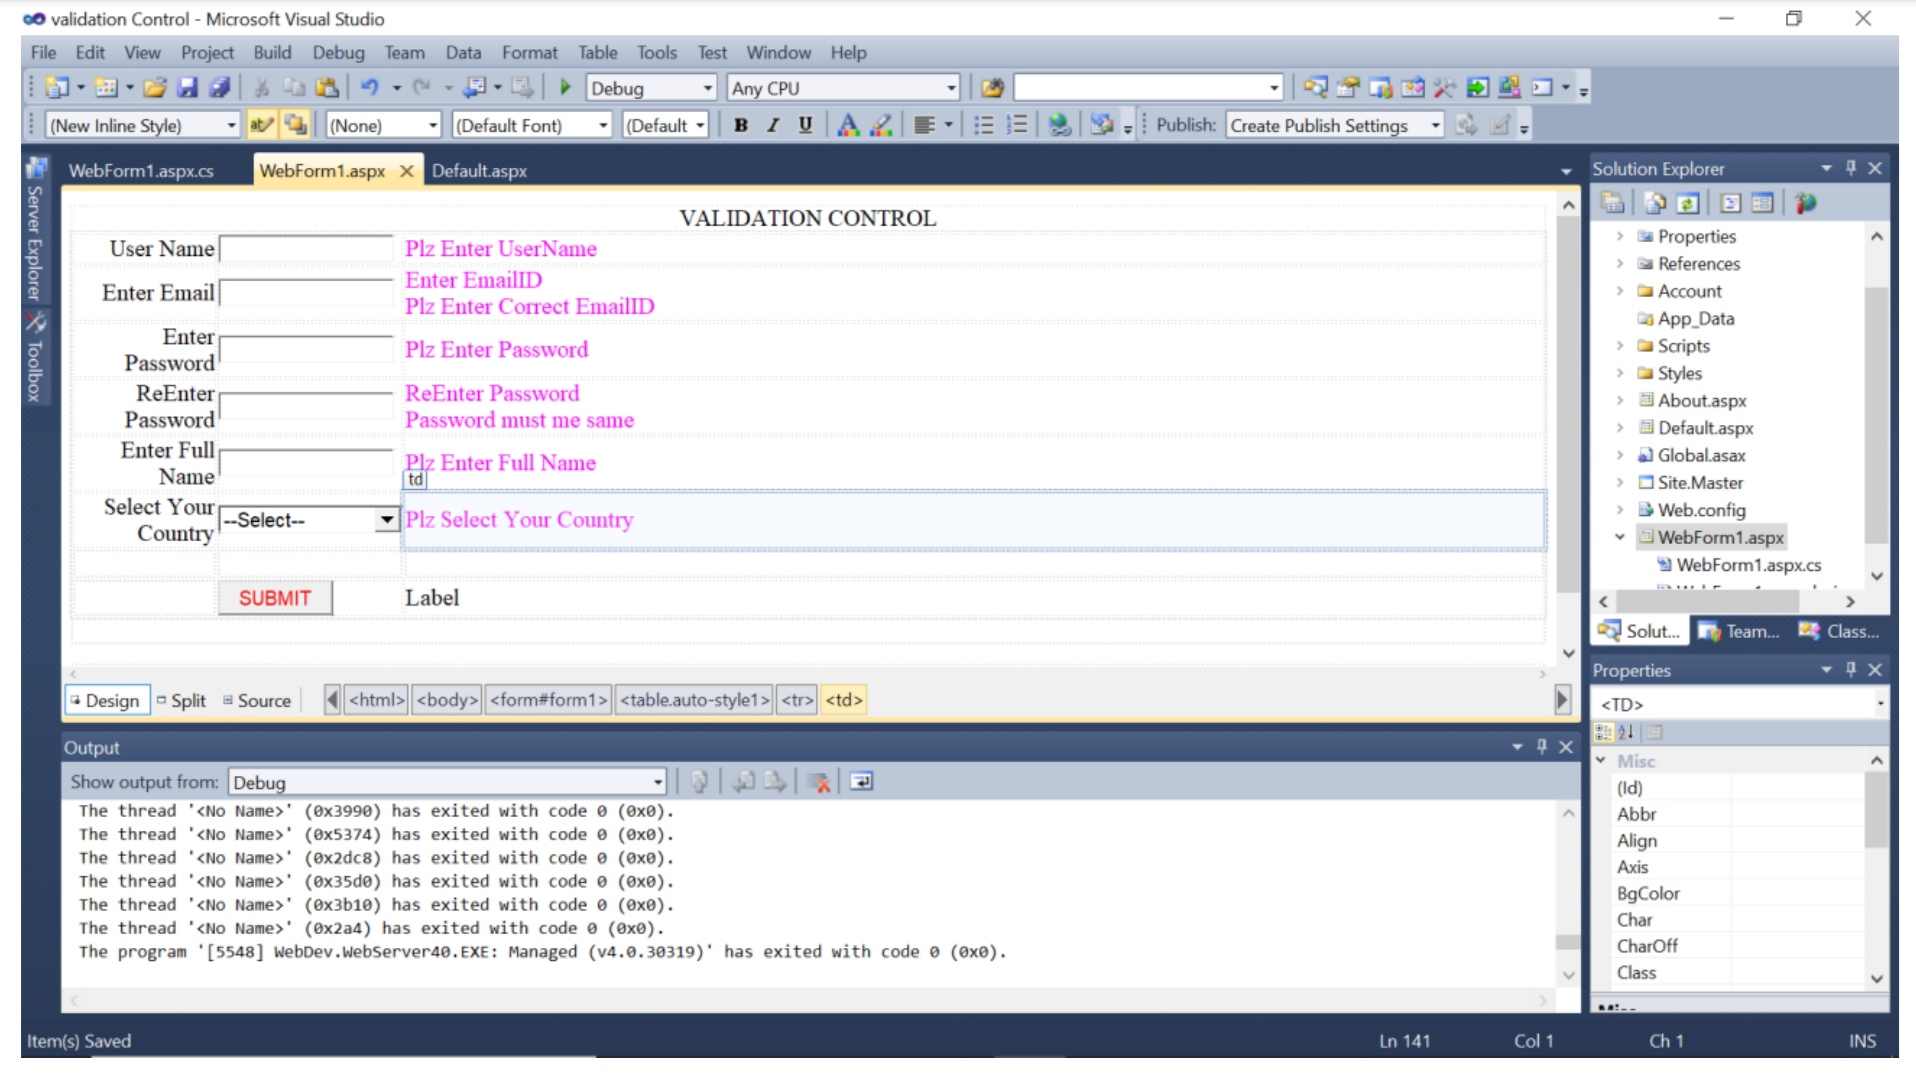Expand the Account folder in Solution Explorer

tap(1620, 291)
